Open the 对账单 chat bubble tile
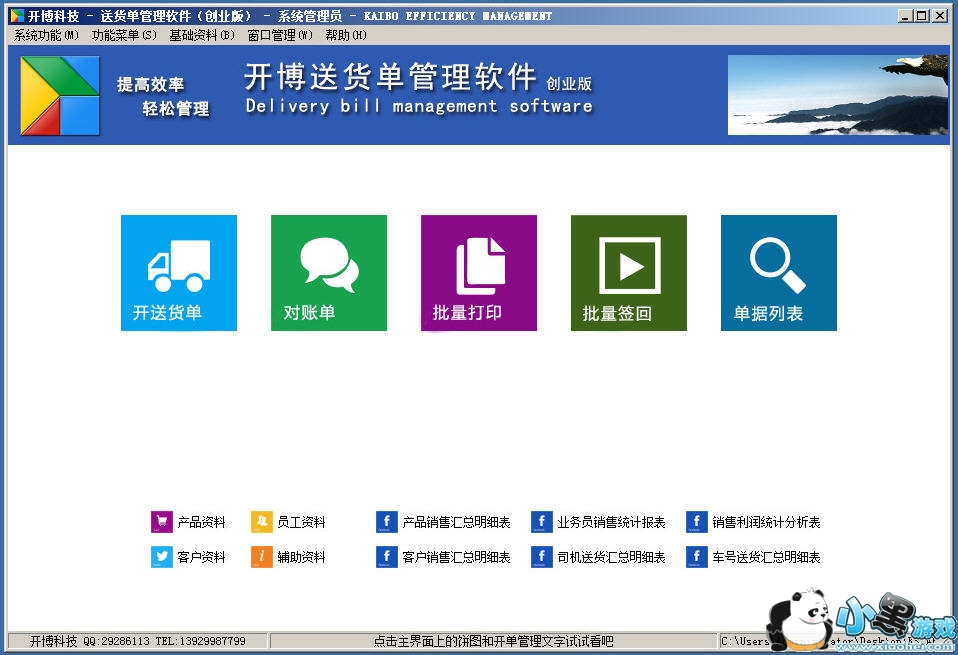The height and width of the screenshot is (655, 958). tap(329, 273)
